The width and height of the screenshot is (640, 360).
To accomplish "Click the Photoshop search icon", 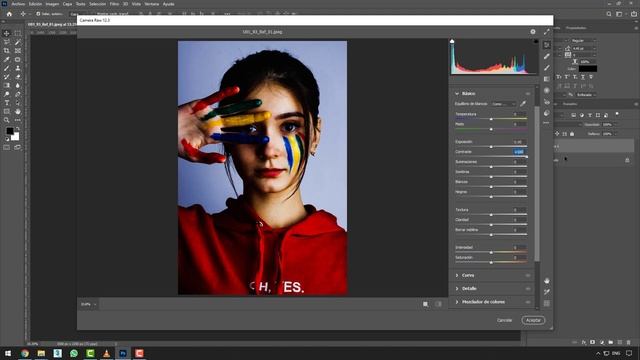I will [609, 14].
